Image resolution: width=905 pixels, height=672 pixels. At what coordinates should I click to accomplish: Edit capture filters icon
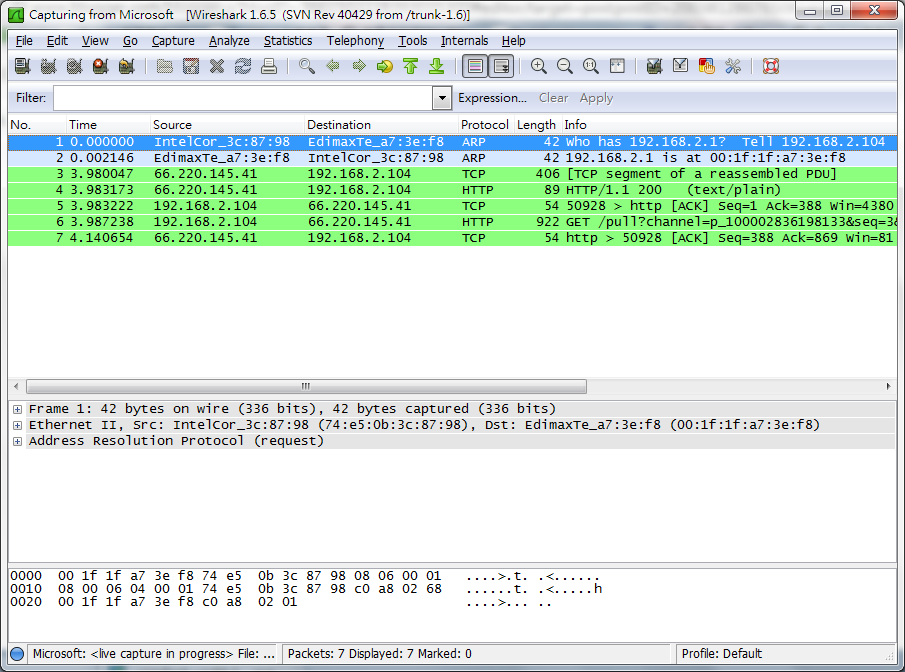[655, 66]
